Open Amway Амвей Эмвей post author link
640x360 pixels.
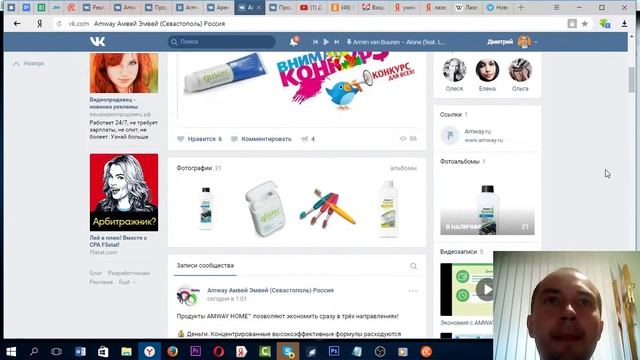270,290
